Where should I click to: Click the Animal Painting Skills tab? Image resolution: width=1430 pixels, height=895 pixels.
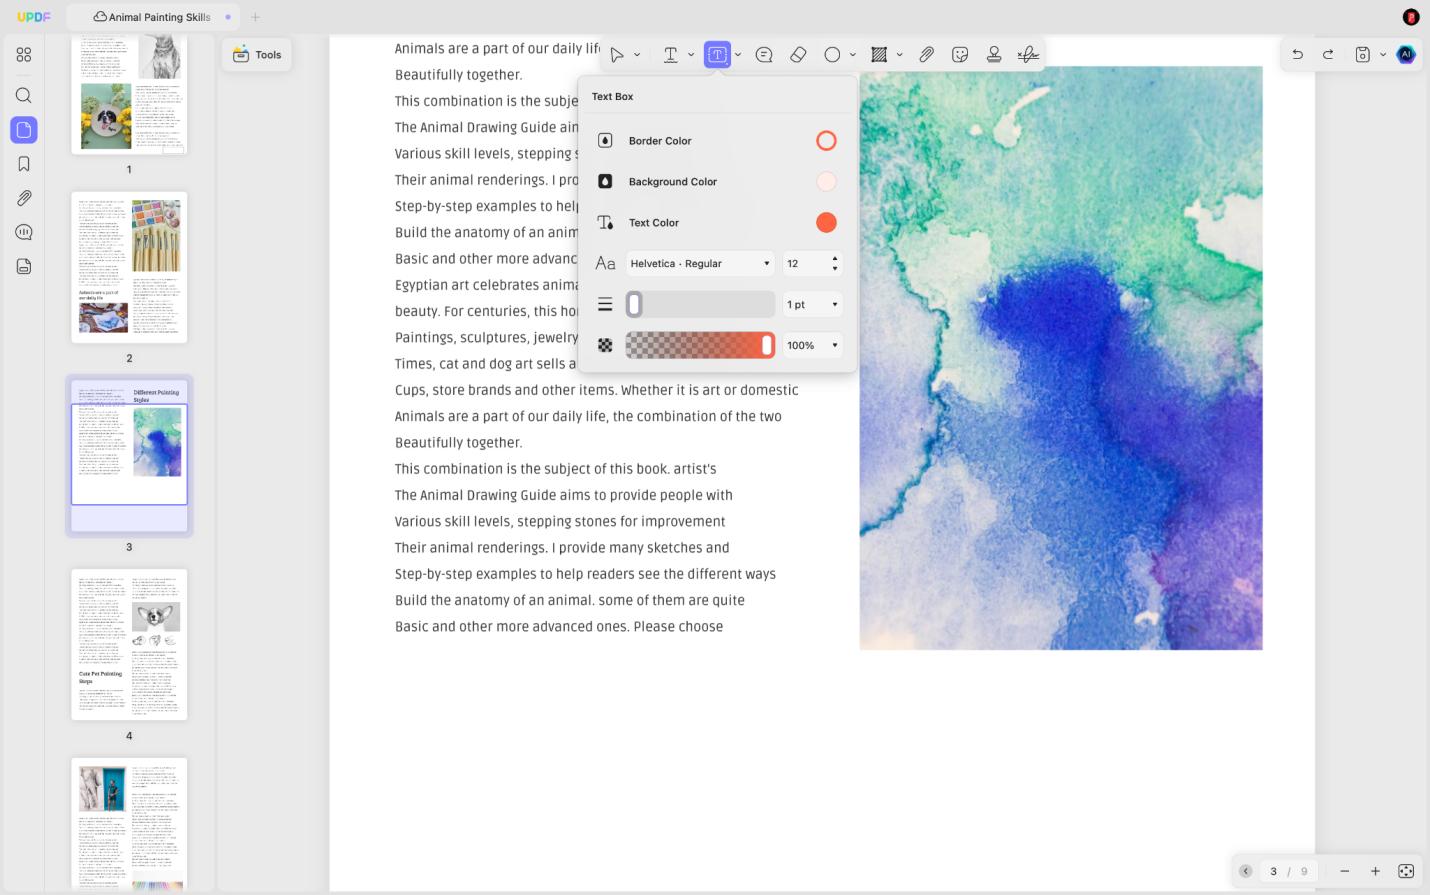[154, 17]
